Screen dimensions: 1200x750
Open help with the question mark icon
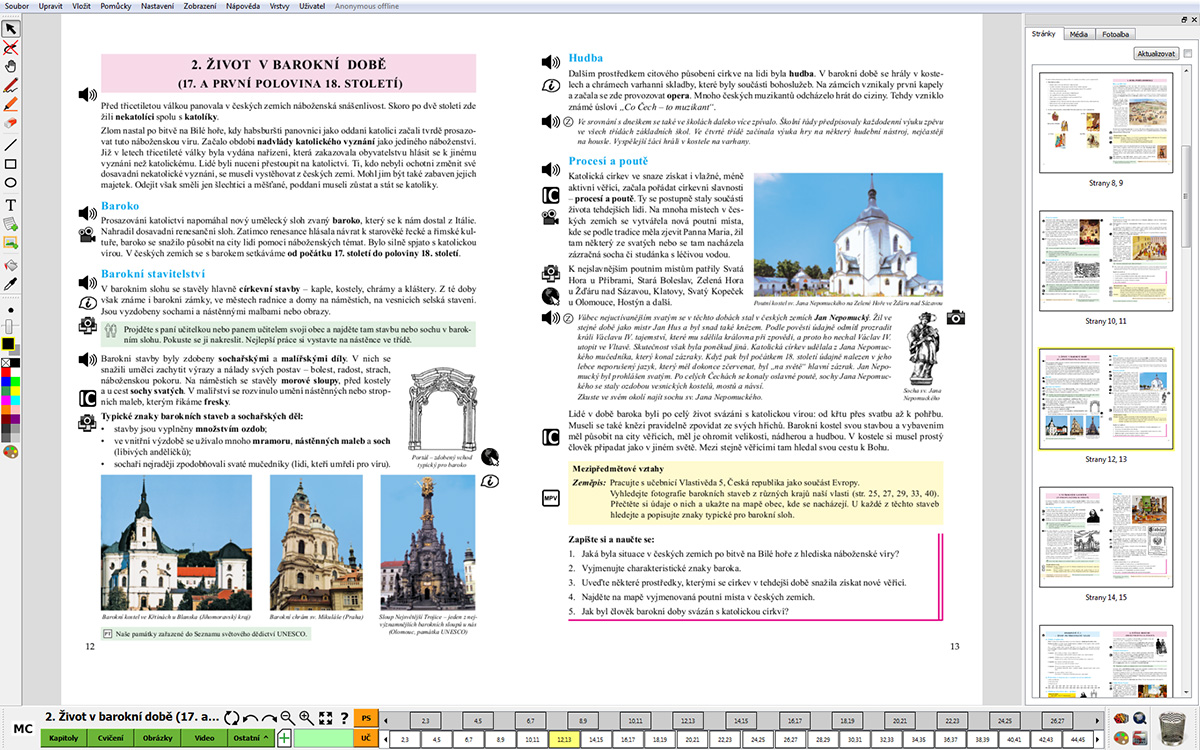tap(344, 717)
